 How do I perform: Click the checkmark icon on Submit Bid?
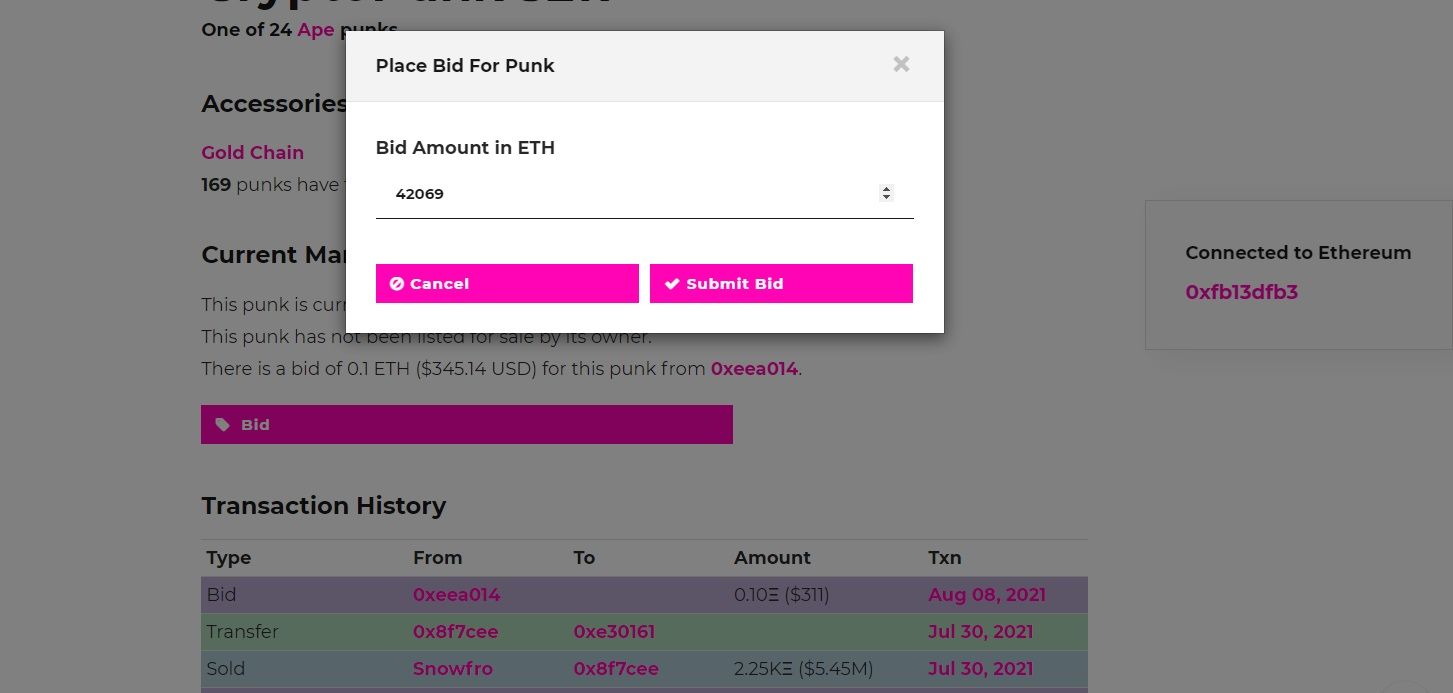pos(672,284)
